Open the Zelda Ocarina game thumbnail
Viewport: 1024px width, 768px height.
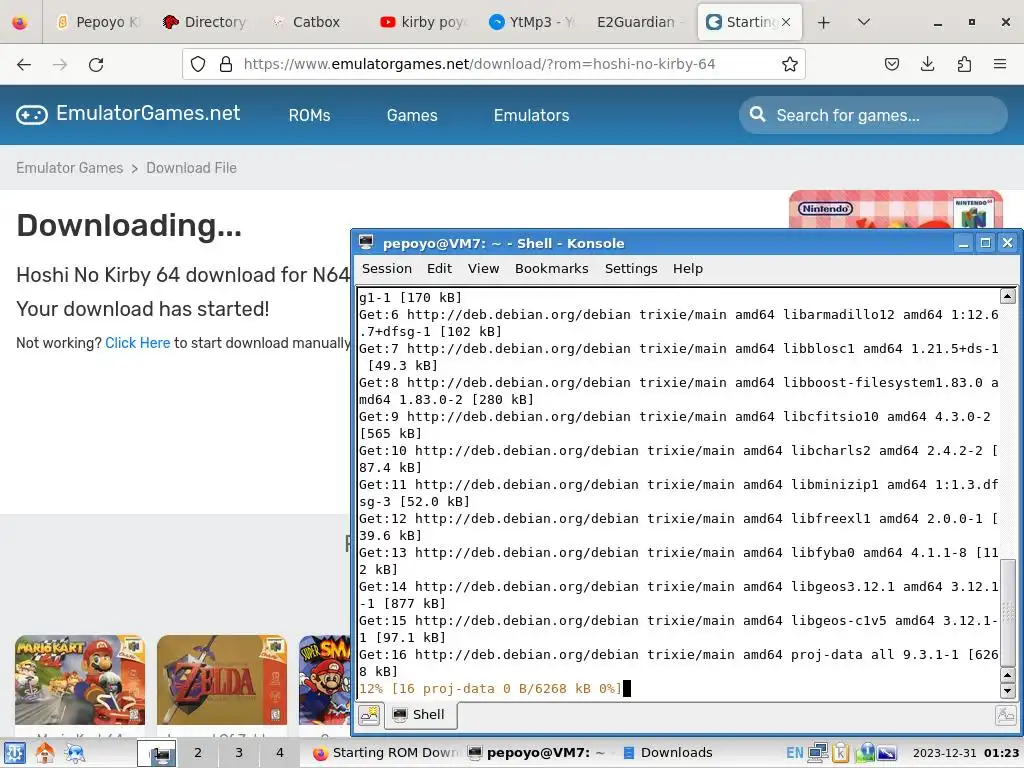[221, 680]
